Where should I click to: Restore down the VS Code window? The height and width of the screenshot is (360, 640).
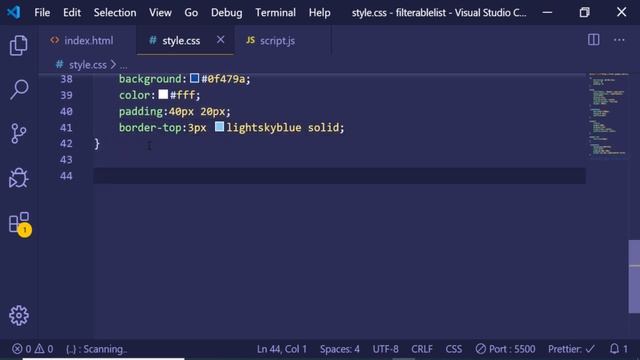coord(584,12)
